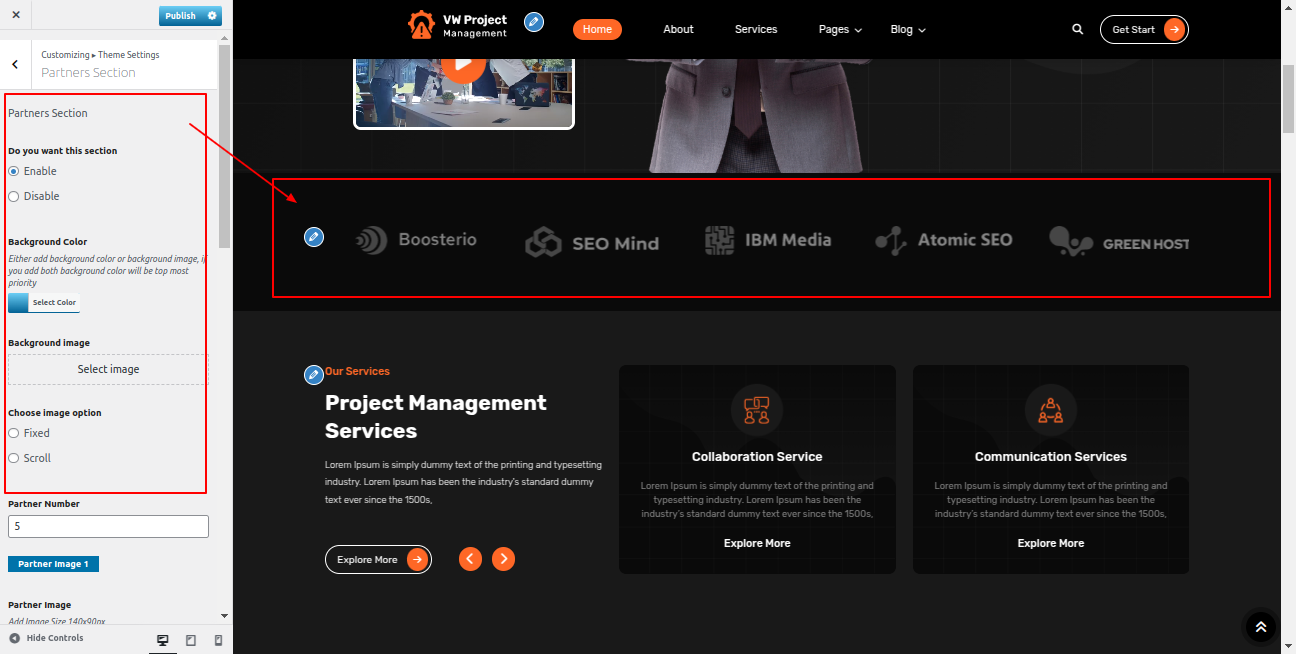This screenshot has width=1296, height=654.
Task: Switch to mobile preview device icon
Action: pyautogui.click(x=218, y=640)
